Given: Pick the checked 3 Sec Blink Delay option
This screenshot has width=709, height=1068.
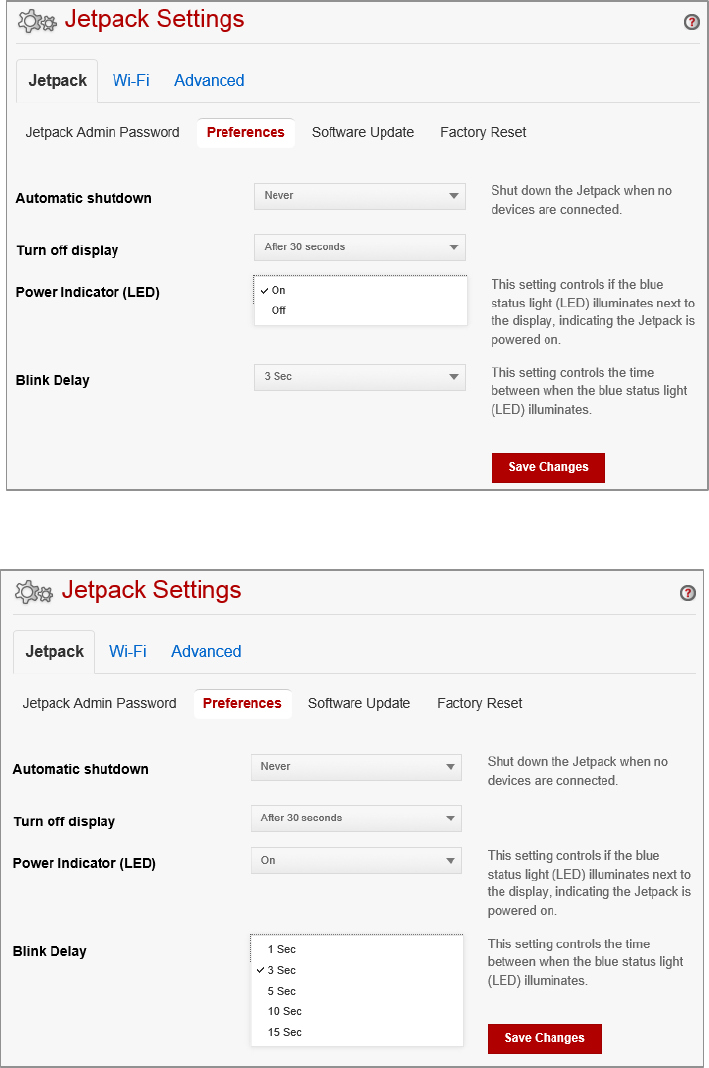Looking at the screenshot, I should tap(357, 970).
